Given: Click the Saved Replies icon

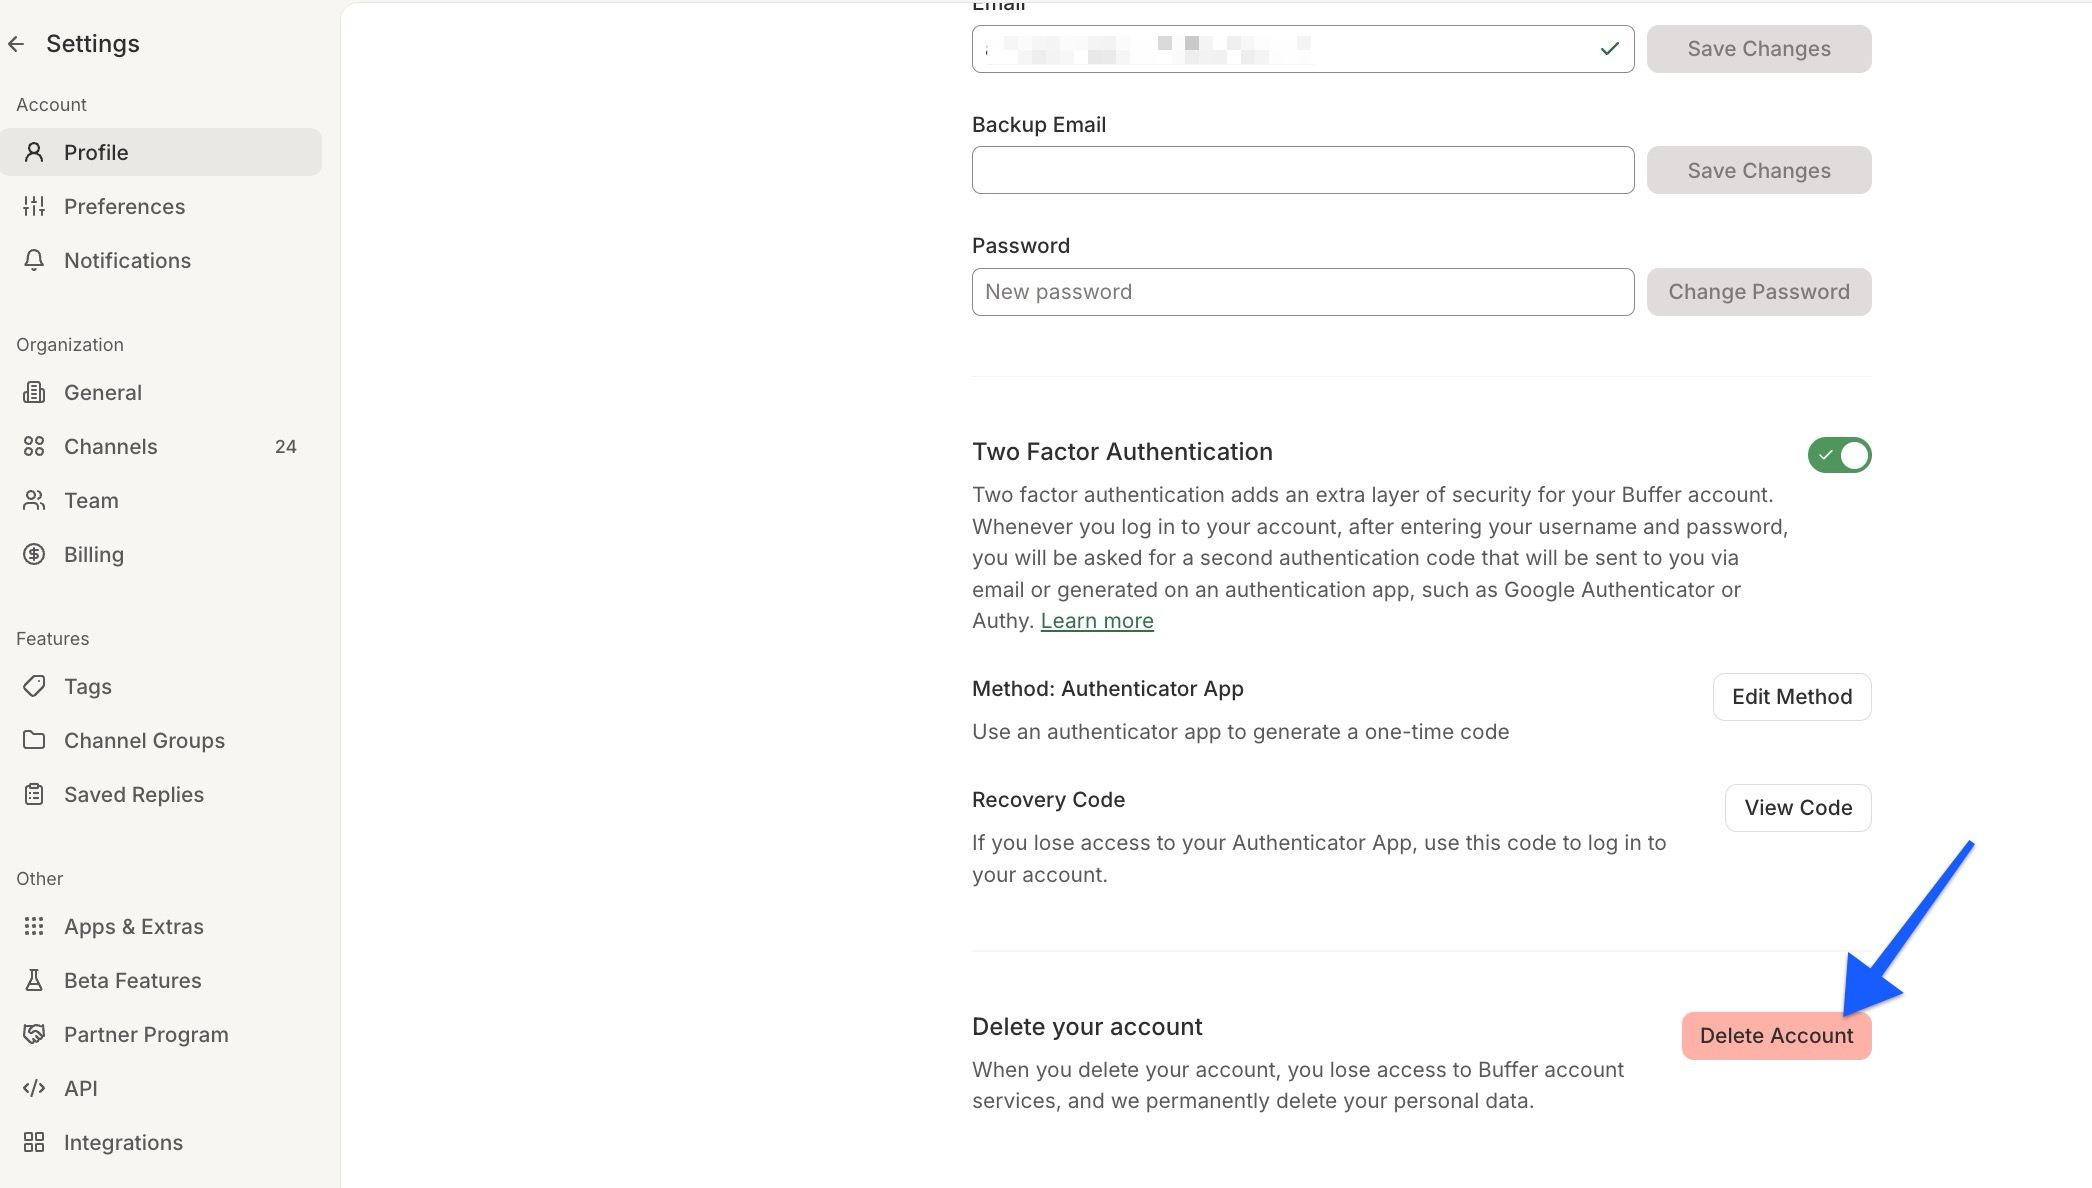Looking at the screenshot, I should (x=35, y=794).
